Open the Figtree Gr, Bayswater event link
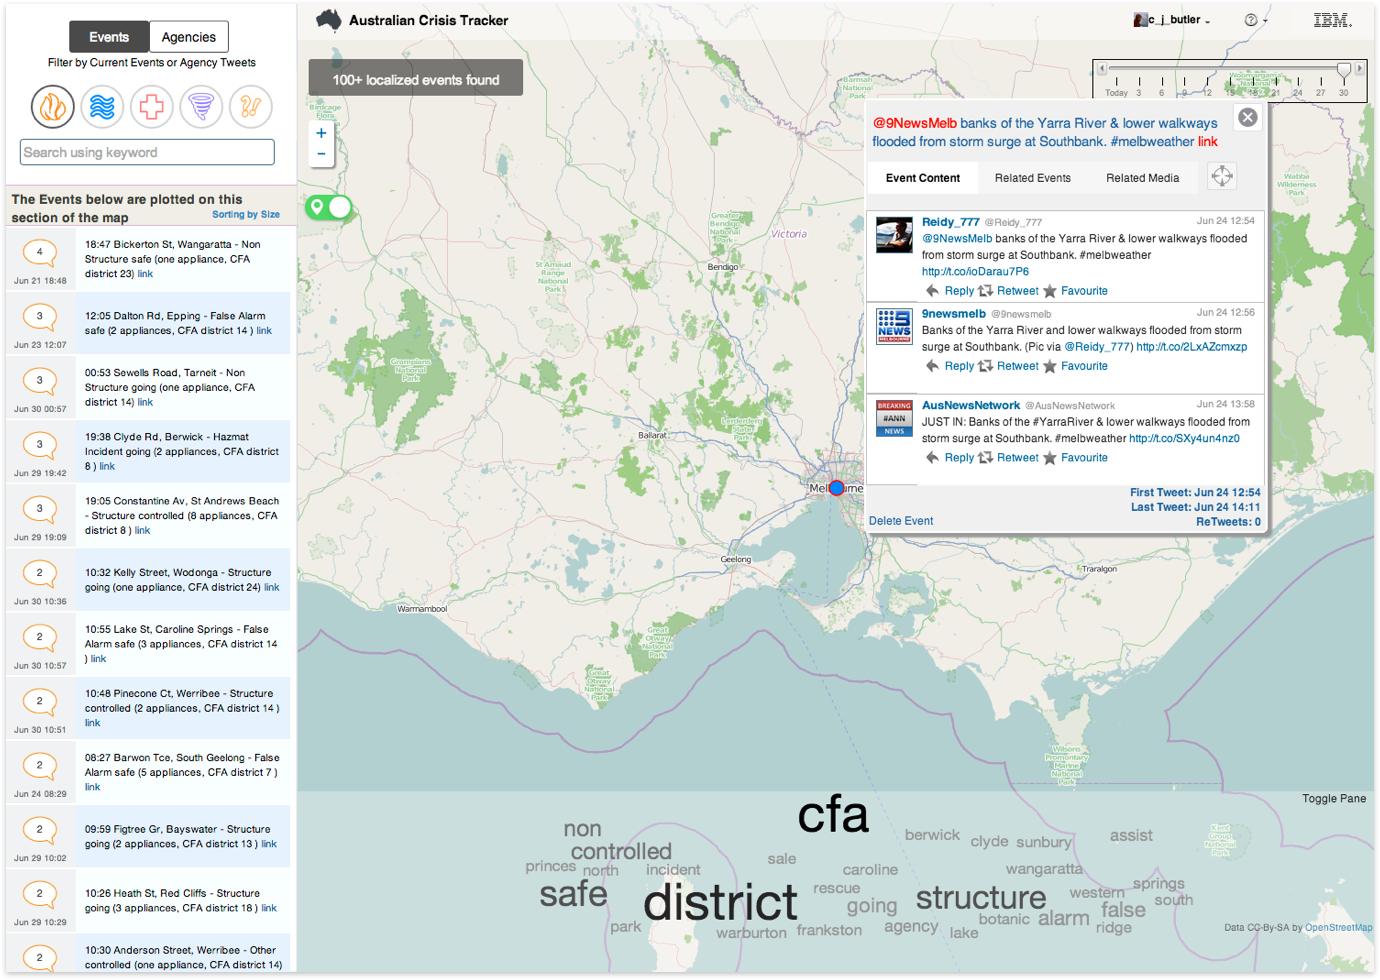The height and width of the screenshot is (980, 1380). click(269, 844)
